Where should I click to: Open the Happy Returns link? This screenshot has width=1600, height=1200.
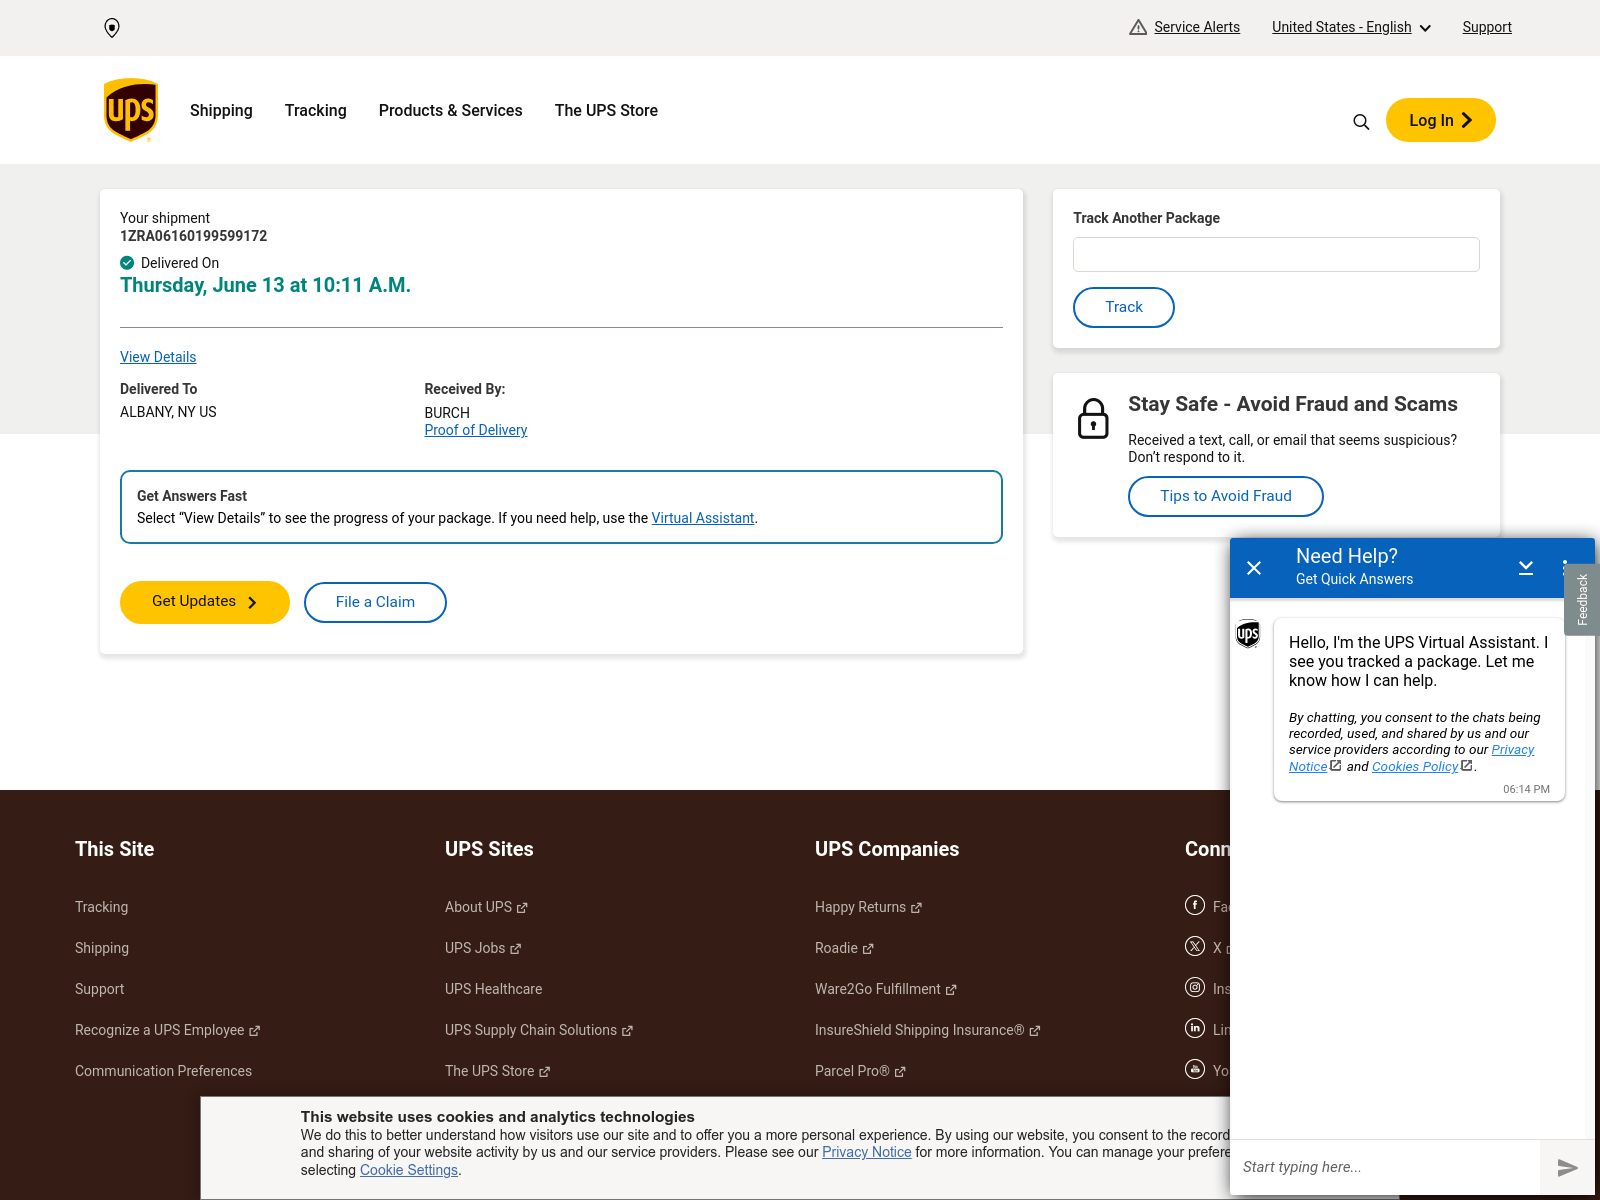868,907
